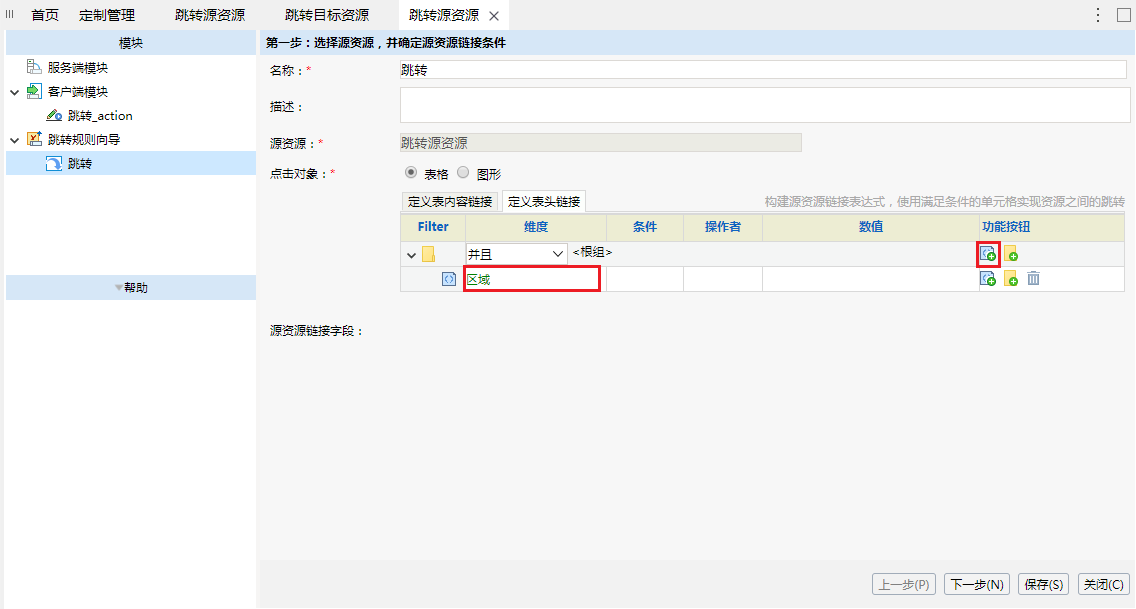Click 保存(S) button
The width and height of the screenshot is (1136, 609).
coord(1043,584)
